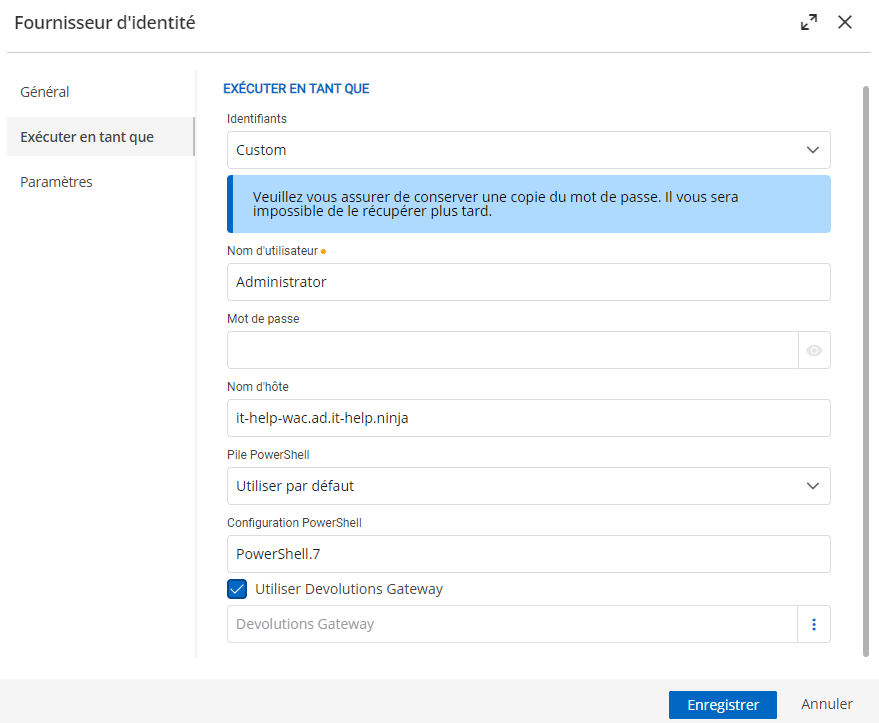The height and width of the screenshot is (723, 879).
Task: Open the Paramètres section
Action: tap(56, 181)
